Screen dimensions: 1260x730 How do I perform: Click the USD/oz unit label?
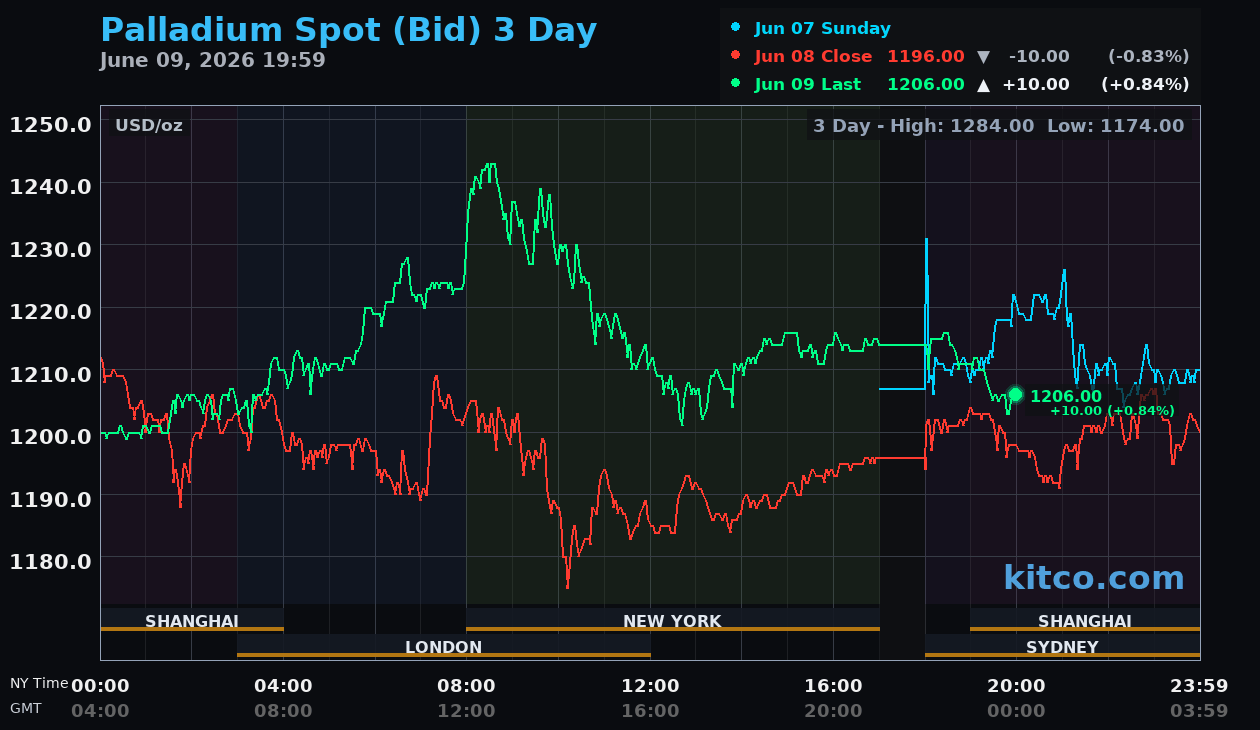coord(149,125)
